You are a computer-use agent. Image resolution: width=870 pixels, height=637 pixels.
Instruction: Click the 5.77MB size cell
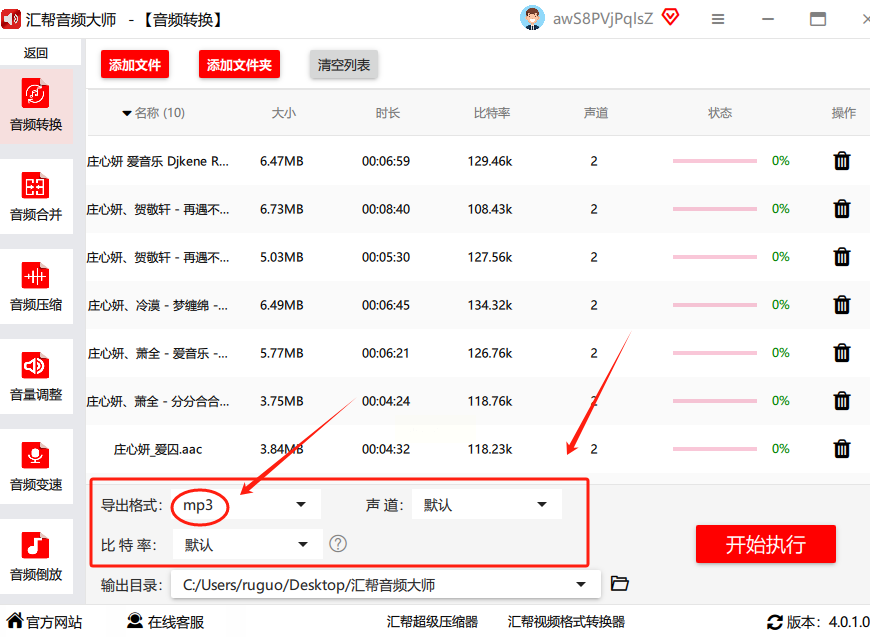point(281,353)
